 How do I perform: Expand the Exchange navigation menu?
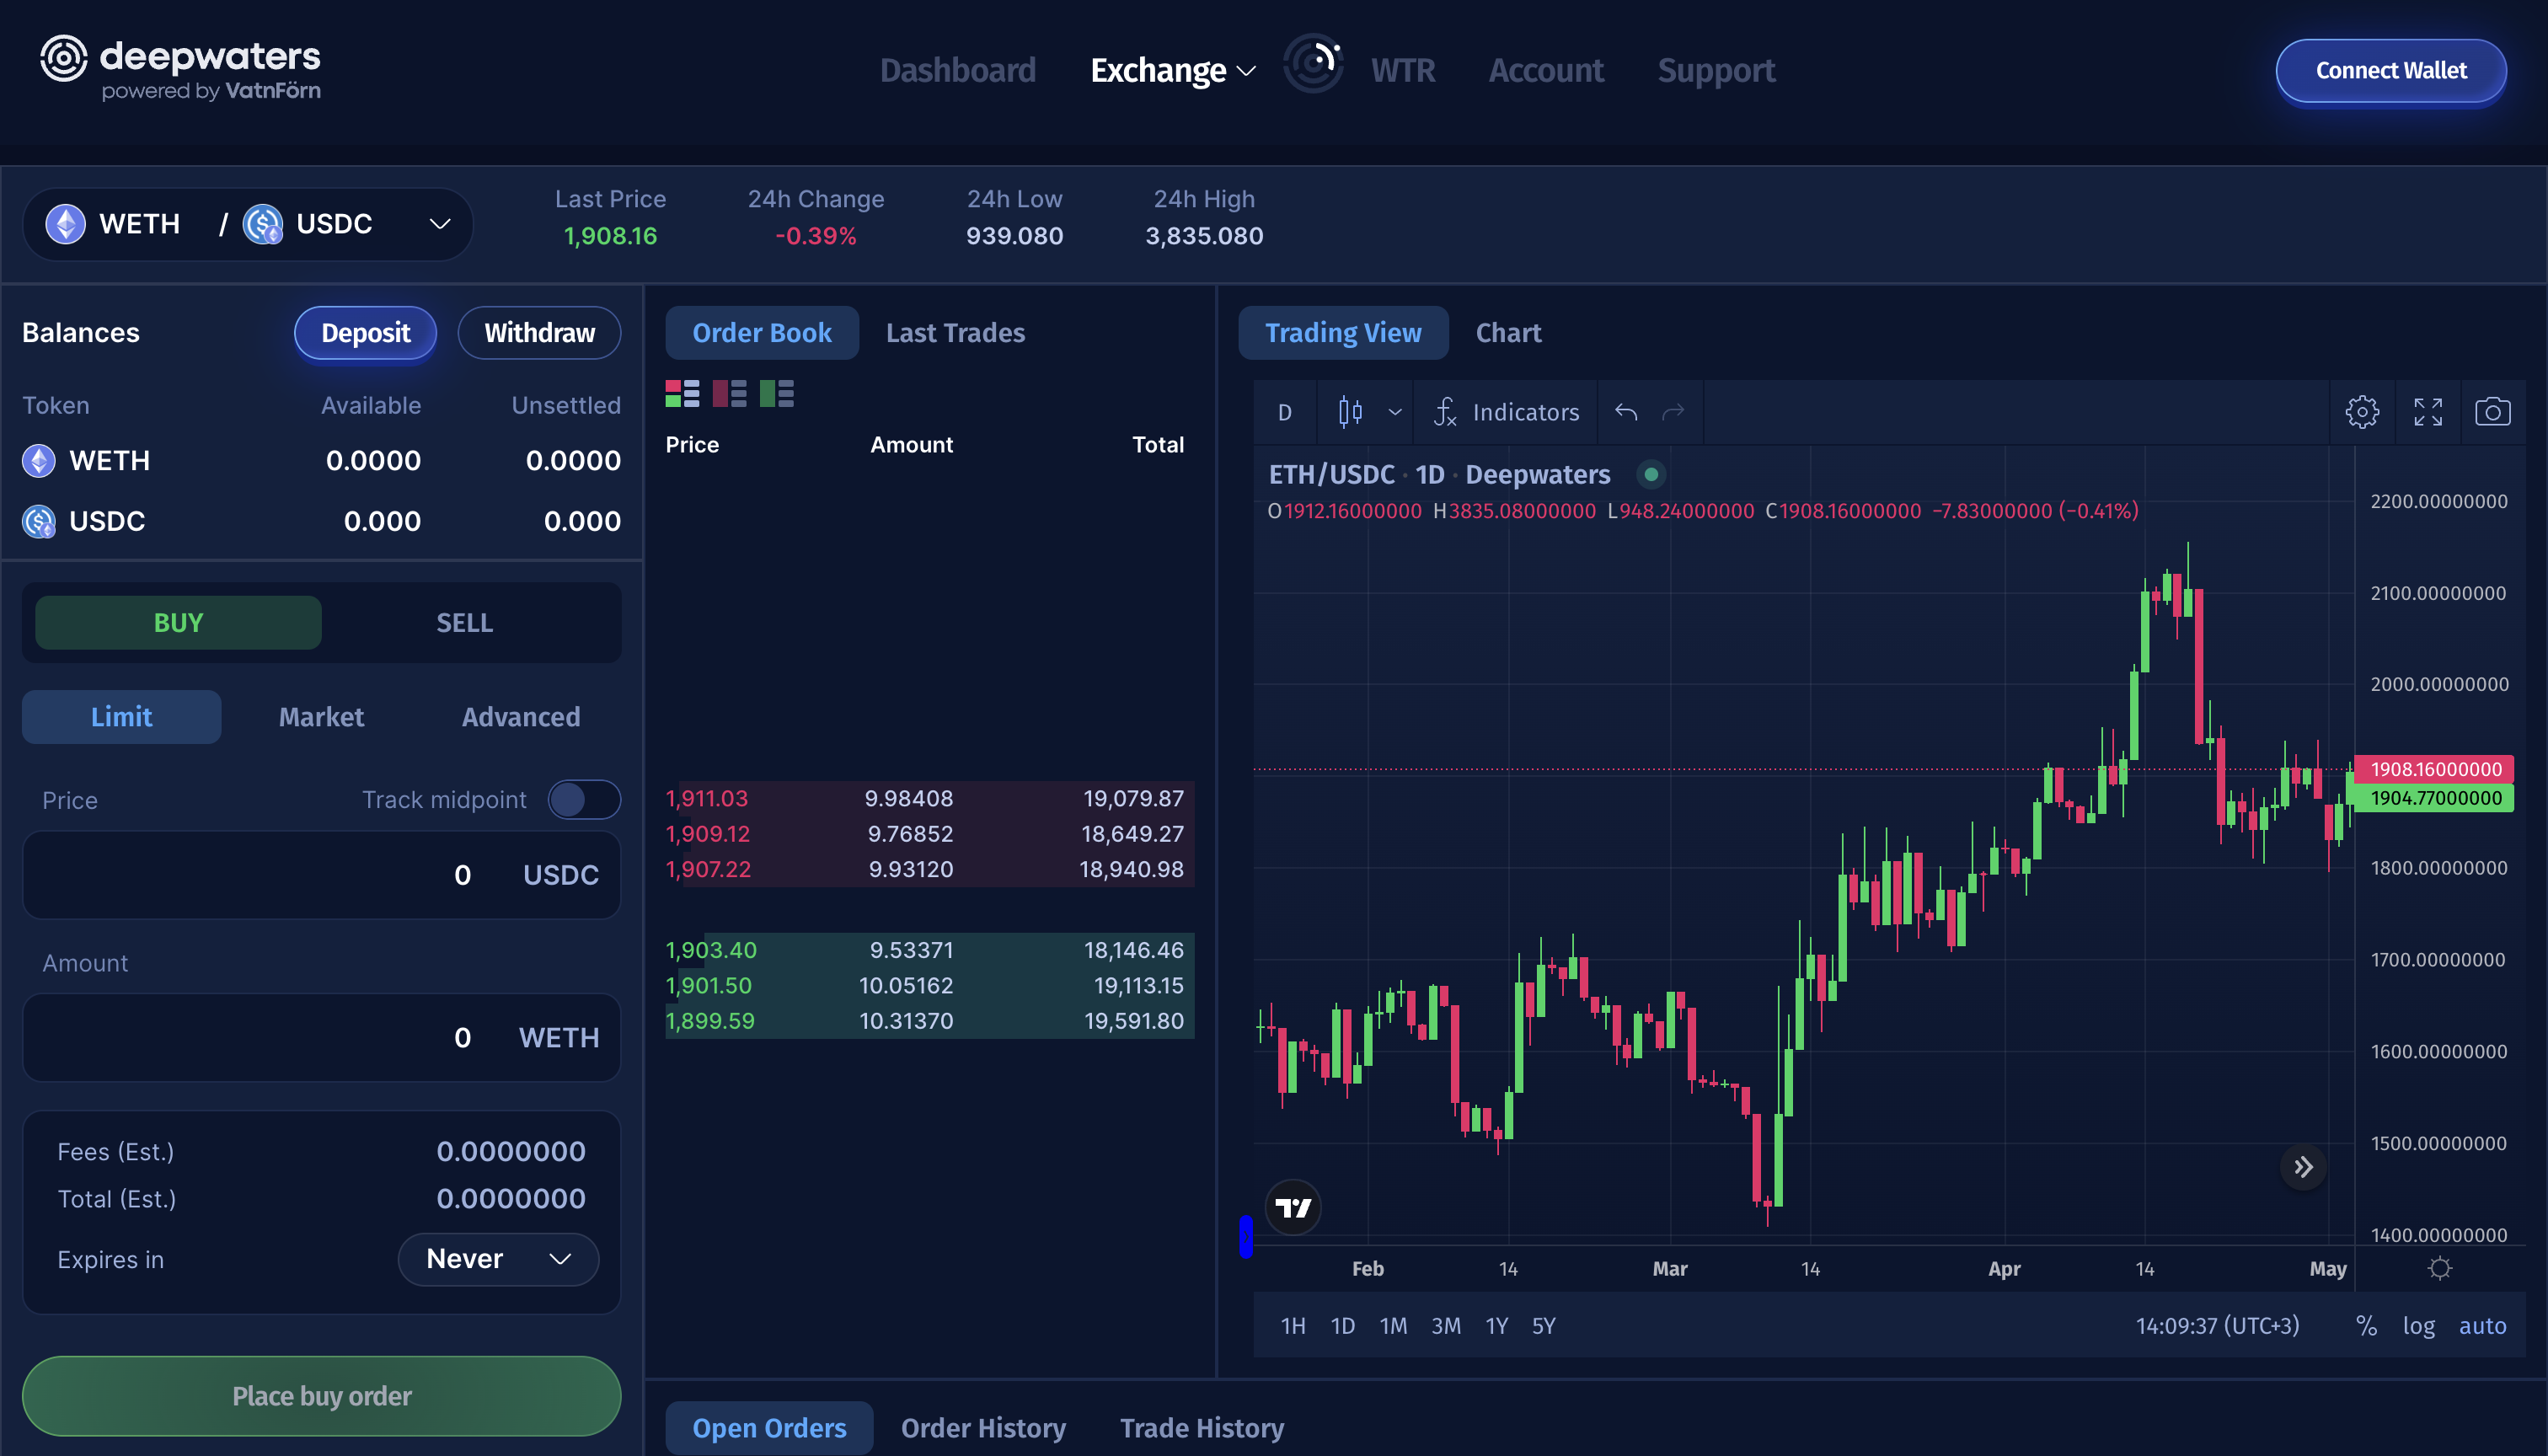(1173, 70)
